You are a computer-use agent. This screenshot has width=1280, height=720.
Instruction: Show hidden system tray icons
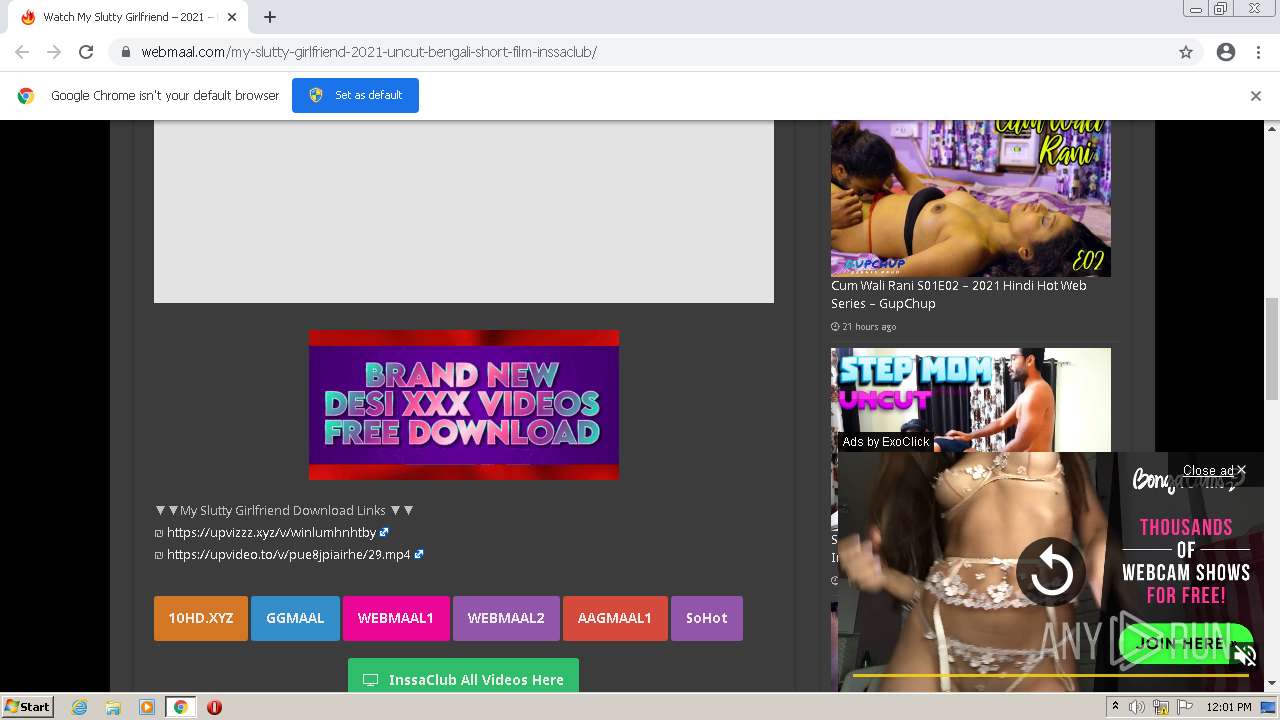point(1115,707)
